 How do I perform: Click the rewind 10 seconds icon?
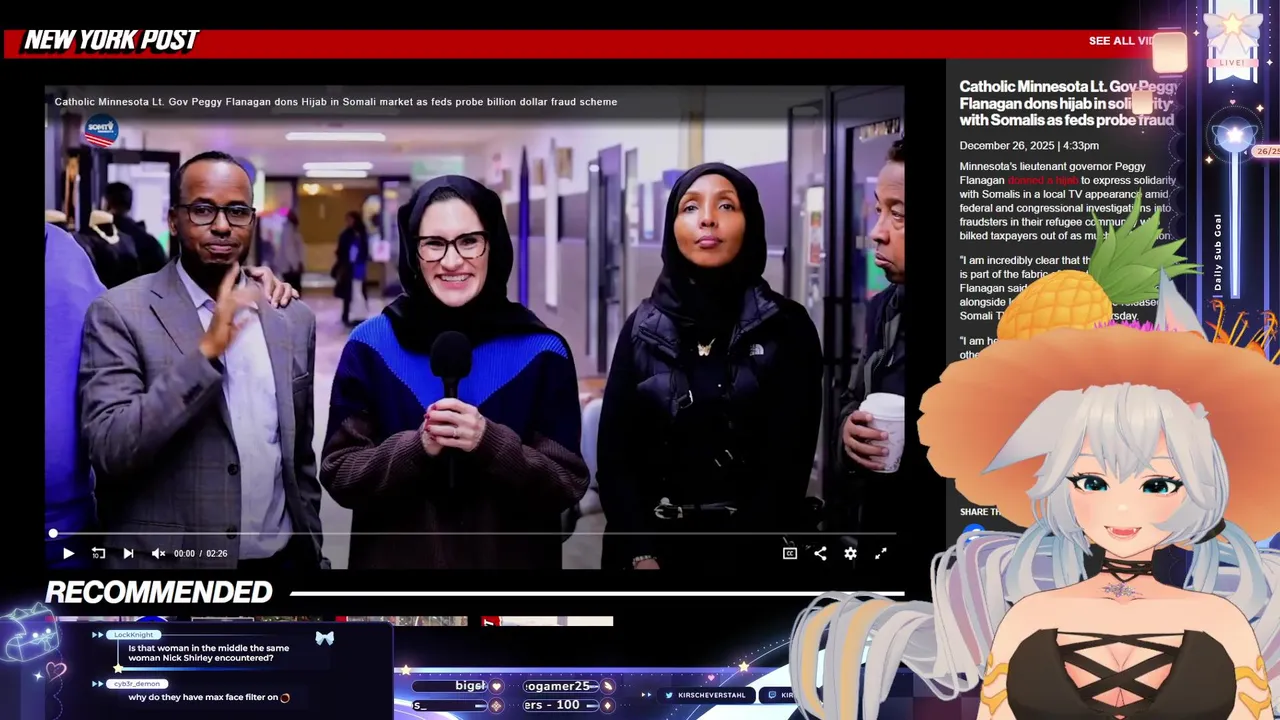[98, 553]
